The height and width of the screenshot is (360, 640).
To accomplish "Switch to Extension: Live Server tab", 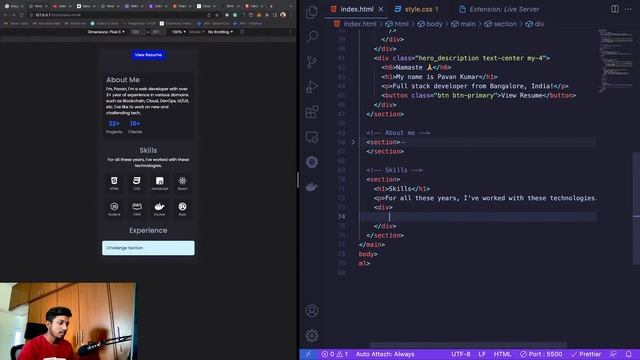I will coord(499,9).
